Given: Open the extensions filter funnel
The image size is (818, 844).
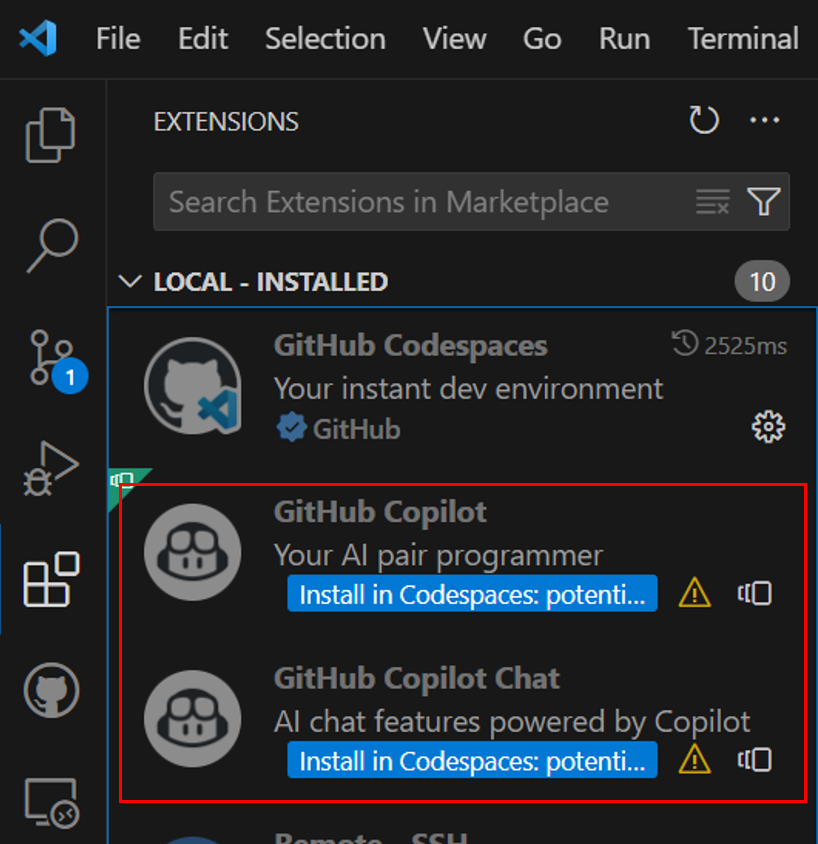Looking at the screenshot, I should 763,201.
